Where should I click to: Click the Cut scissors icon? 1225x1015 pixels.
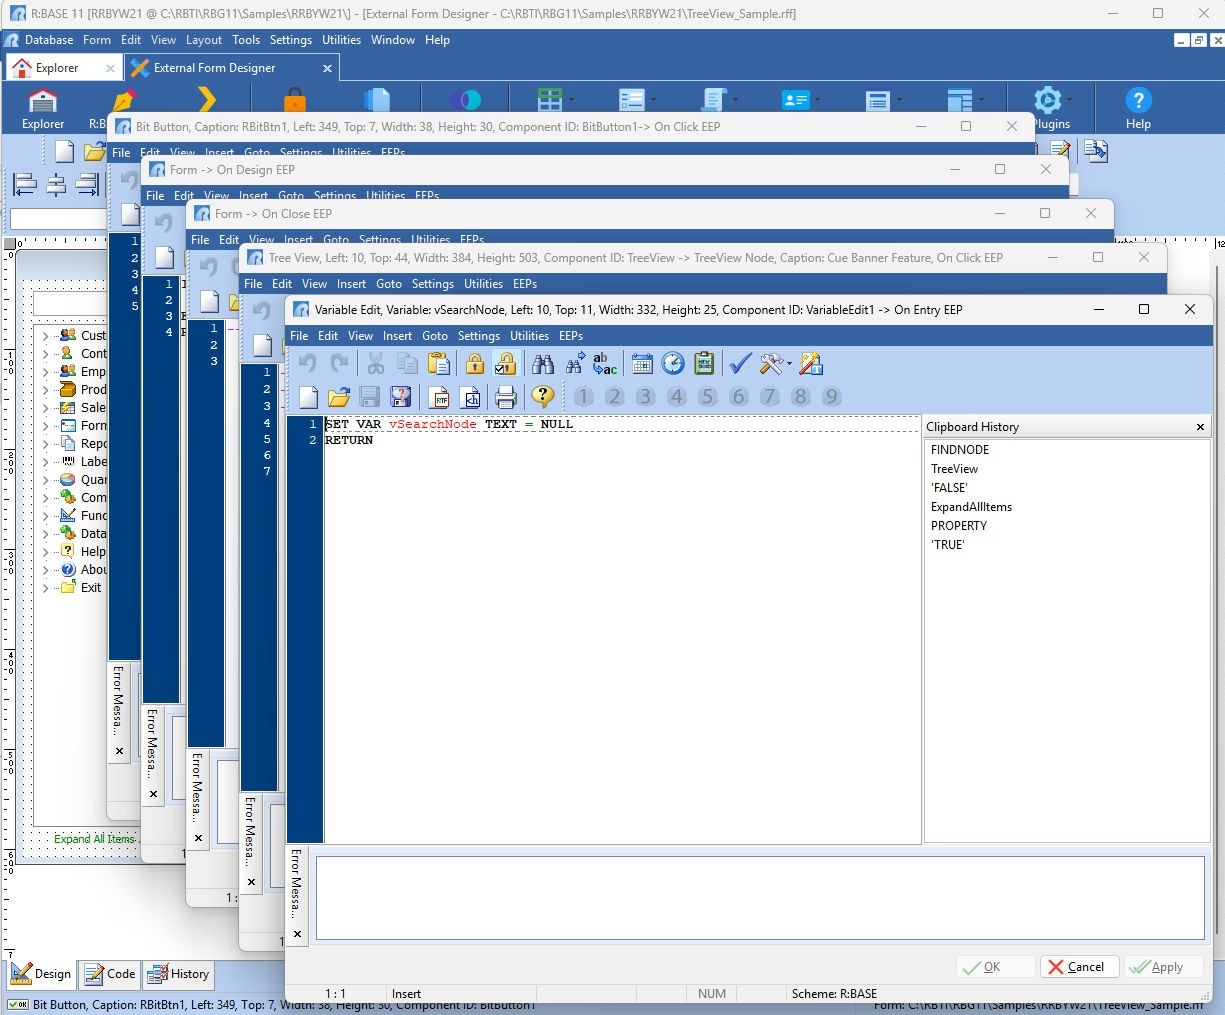pyautogui.click(x=376, y=364)
